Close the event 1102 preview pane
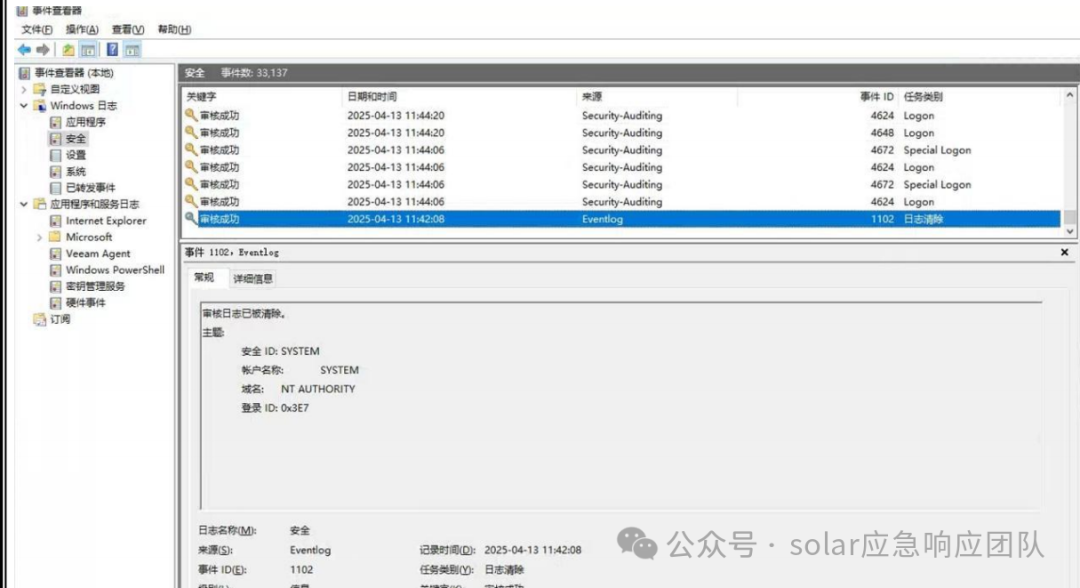 click(x=1064, y=252)
